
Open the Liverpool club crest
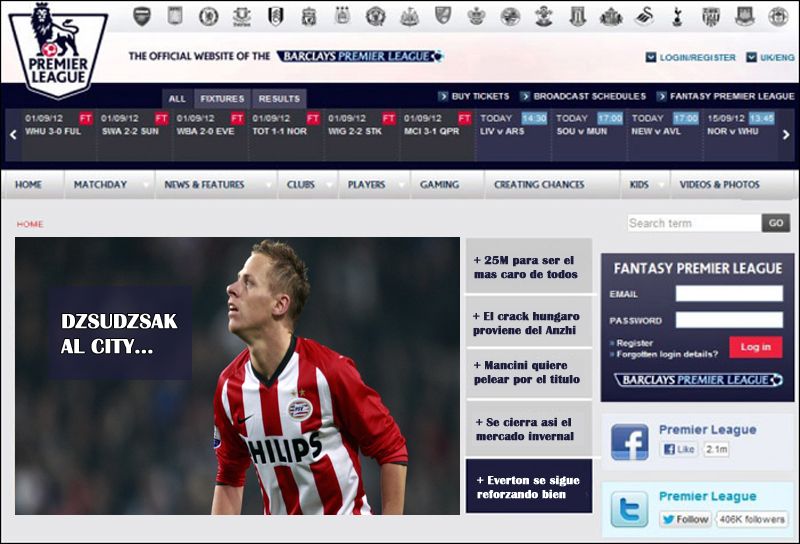coord(309,16)
